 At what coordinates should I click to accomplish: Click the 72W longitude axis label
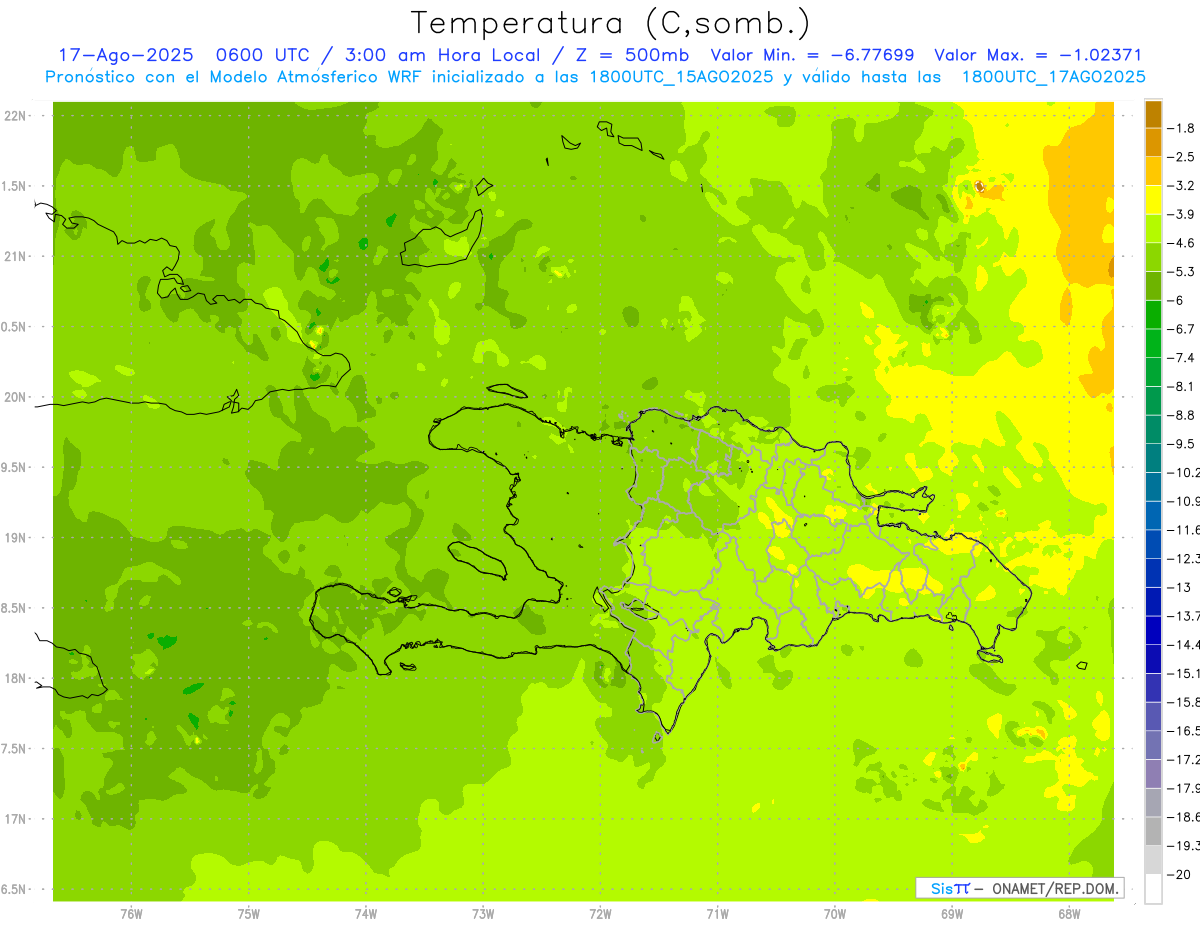pyautogui.click(x=600, y=913)
